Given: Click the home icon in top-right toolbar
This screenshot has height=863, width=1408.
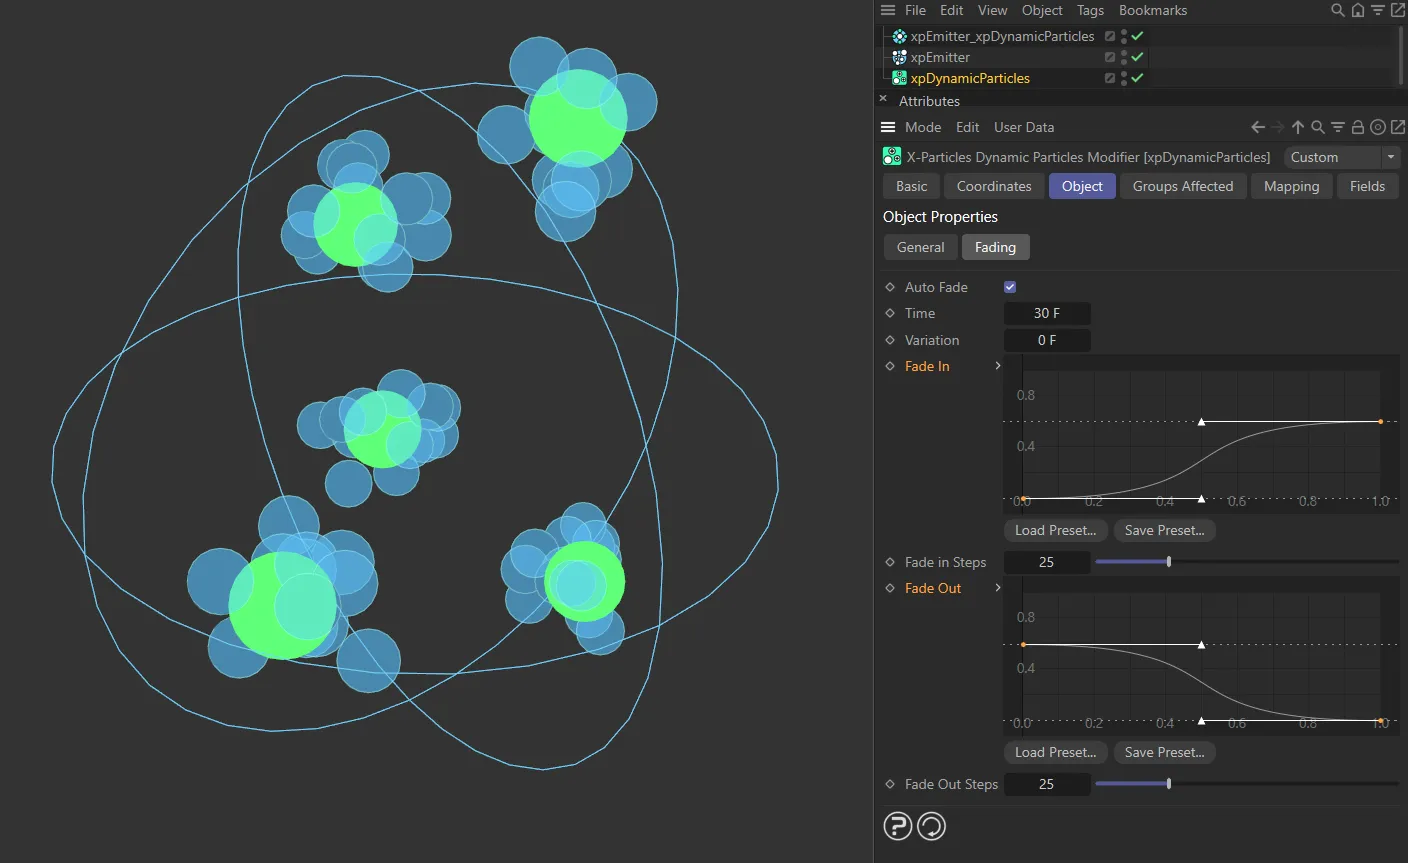Looking at the screenshot, I should (x=1357, y=10).
